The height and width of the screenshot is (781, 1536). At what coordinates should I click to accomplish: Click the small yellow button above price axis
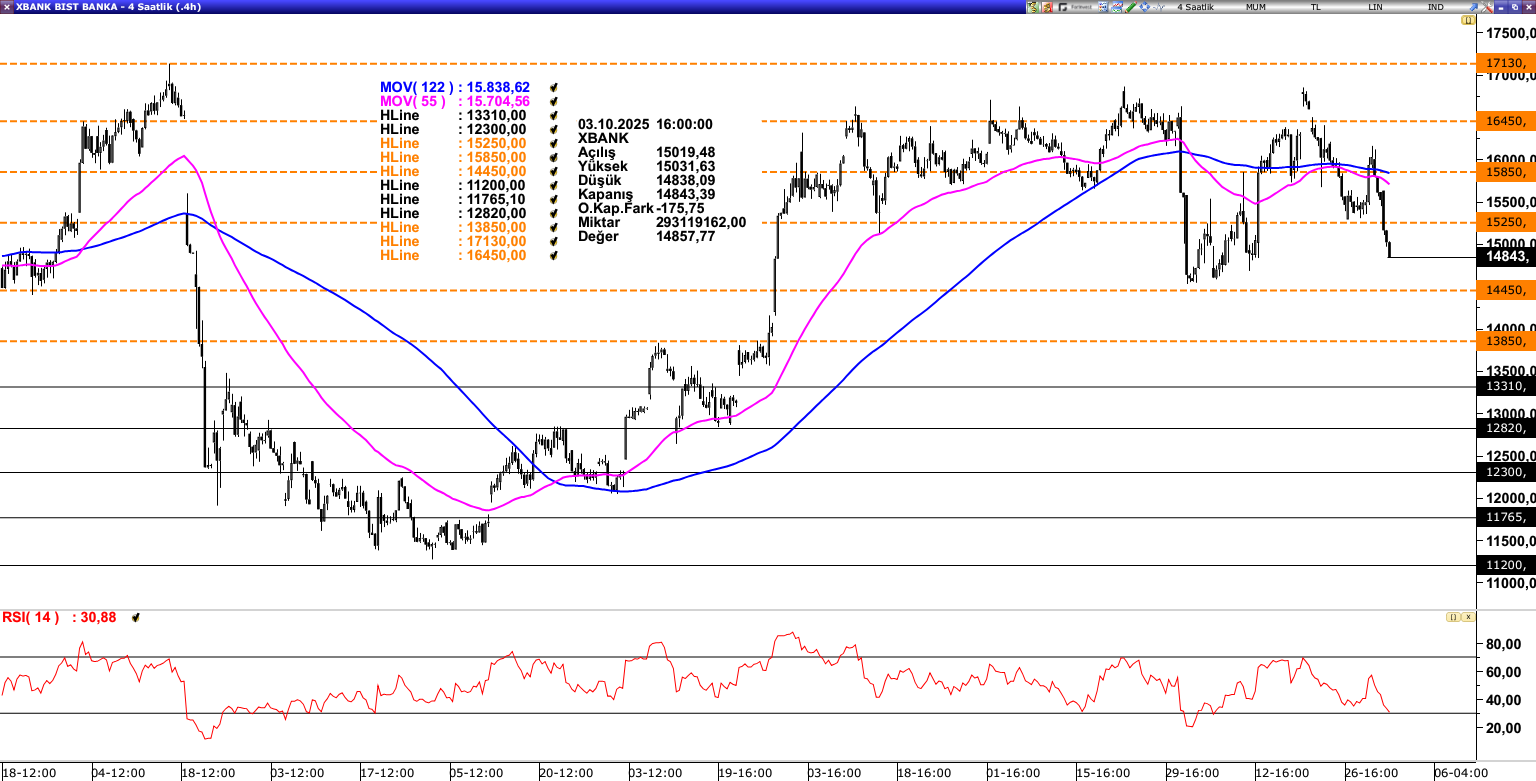coord(1468,20)
